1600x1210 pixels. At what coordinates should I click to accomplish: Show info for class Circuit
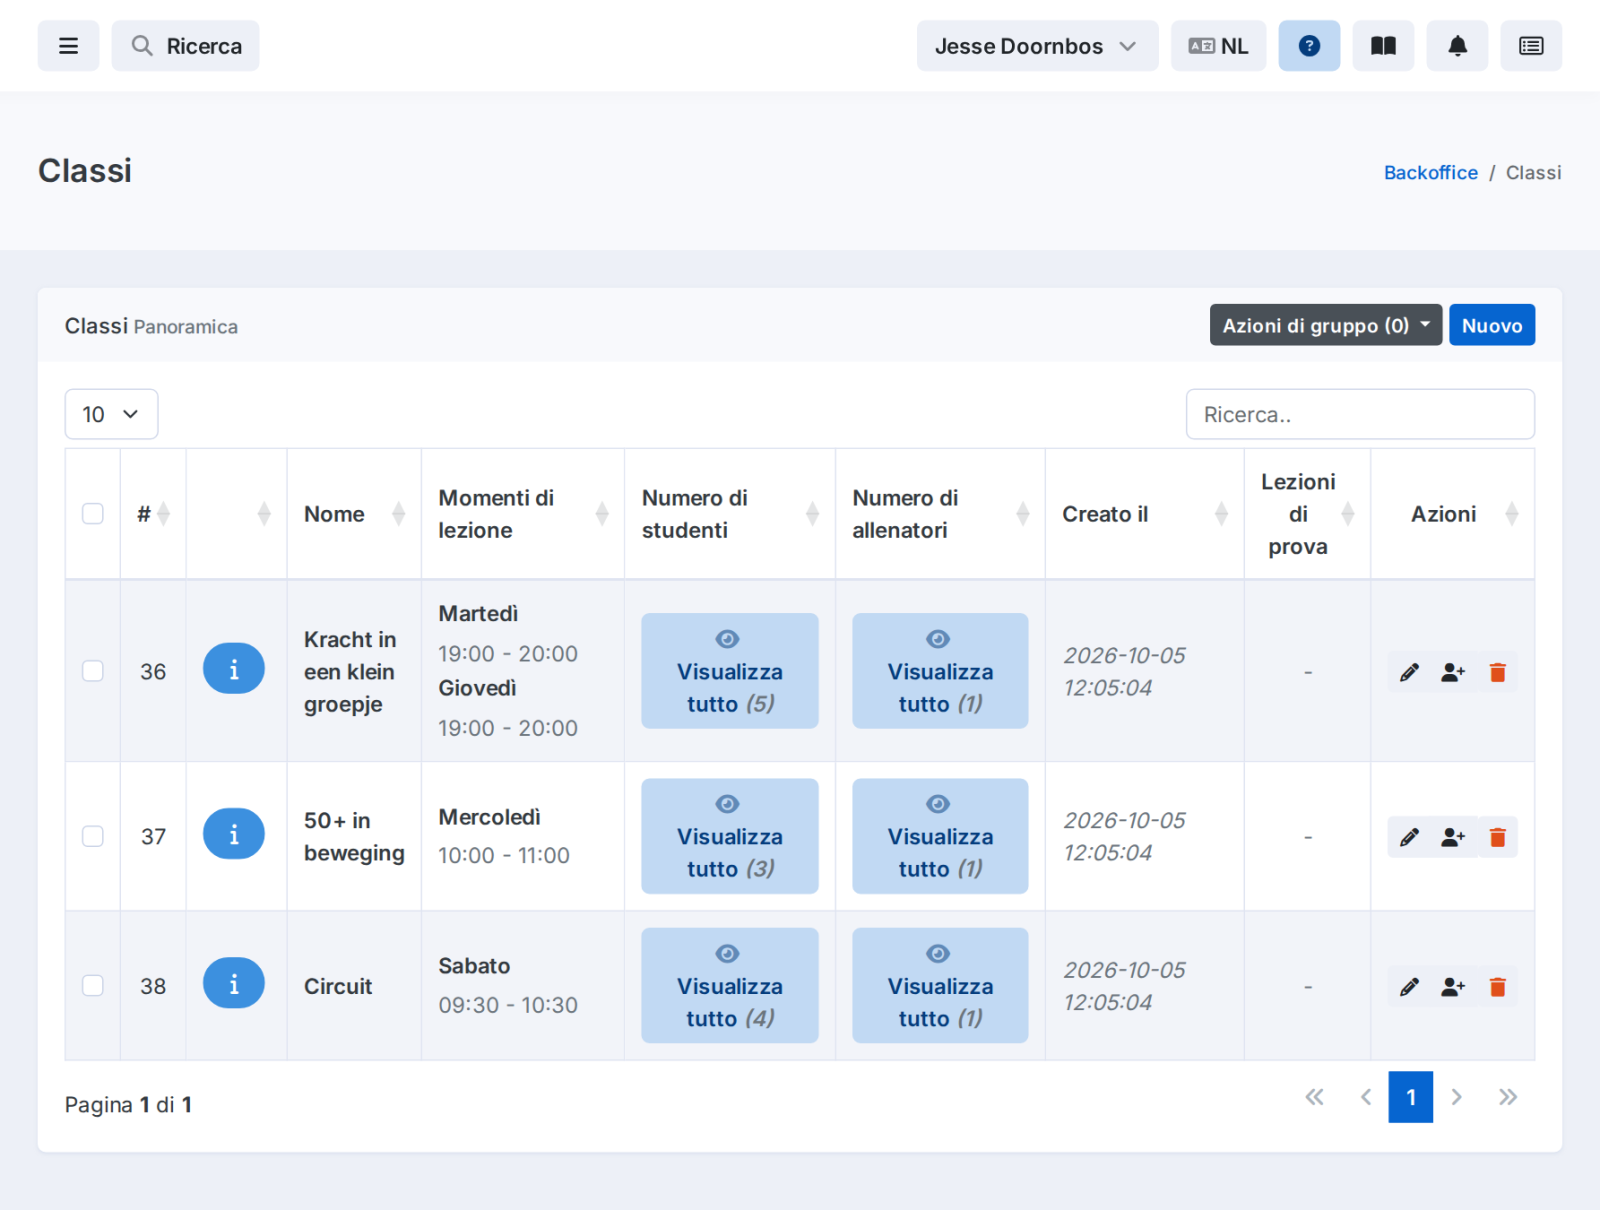point(234,984)
